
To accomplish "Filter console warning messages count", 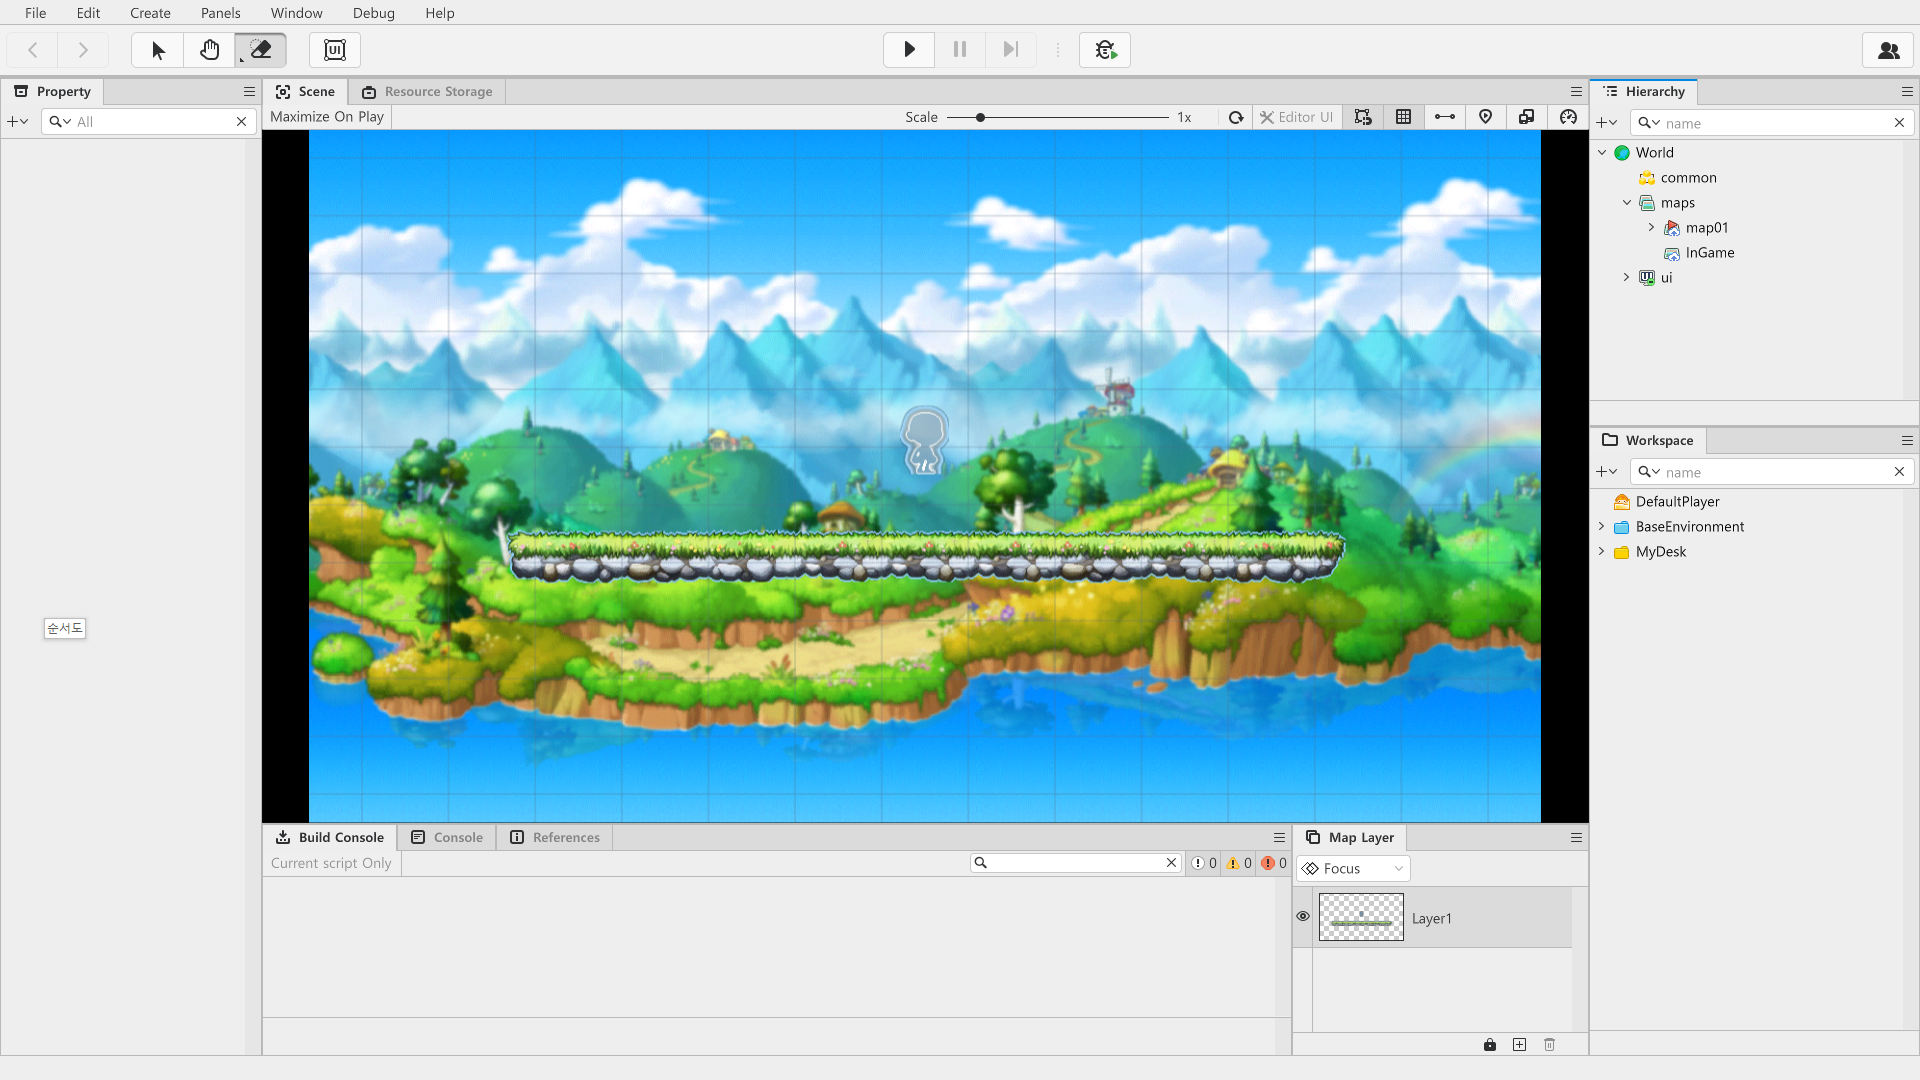I will coord(1239,863).
